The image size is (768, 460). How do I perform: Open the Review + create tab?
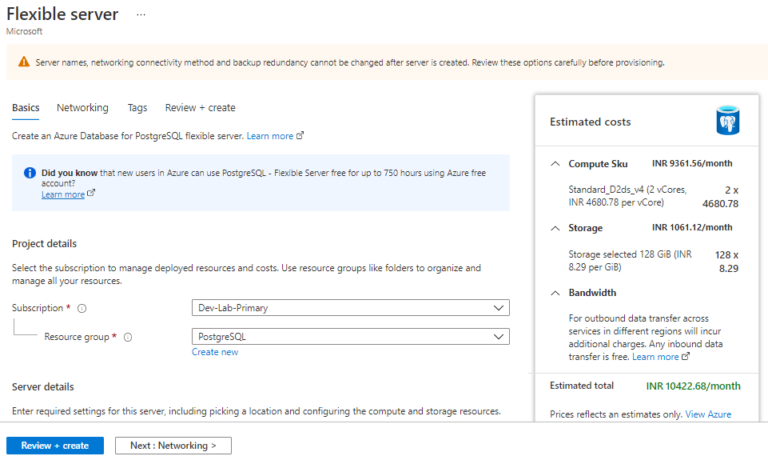click(200, 108)
